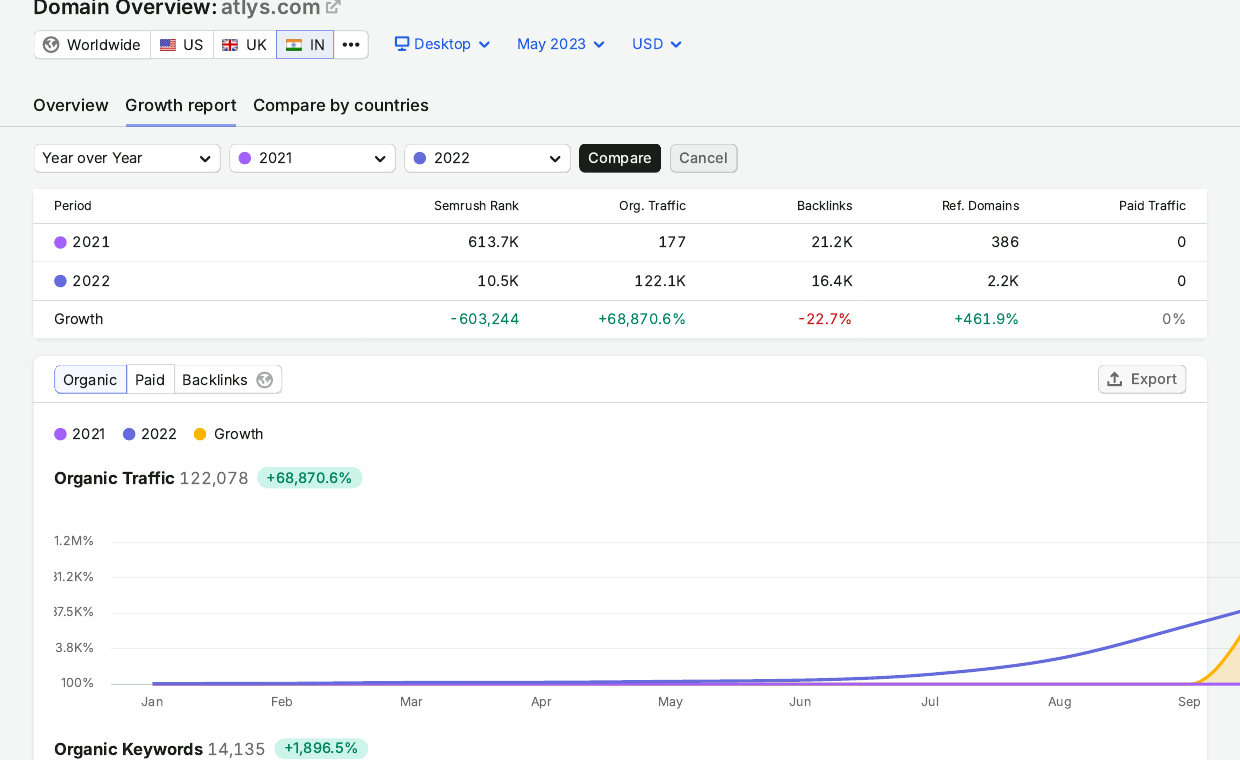Click the Desktop monitor icon
Image resolution: width=1240 pixels, height=760 pixels.
[x=402, y=44]
